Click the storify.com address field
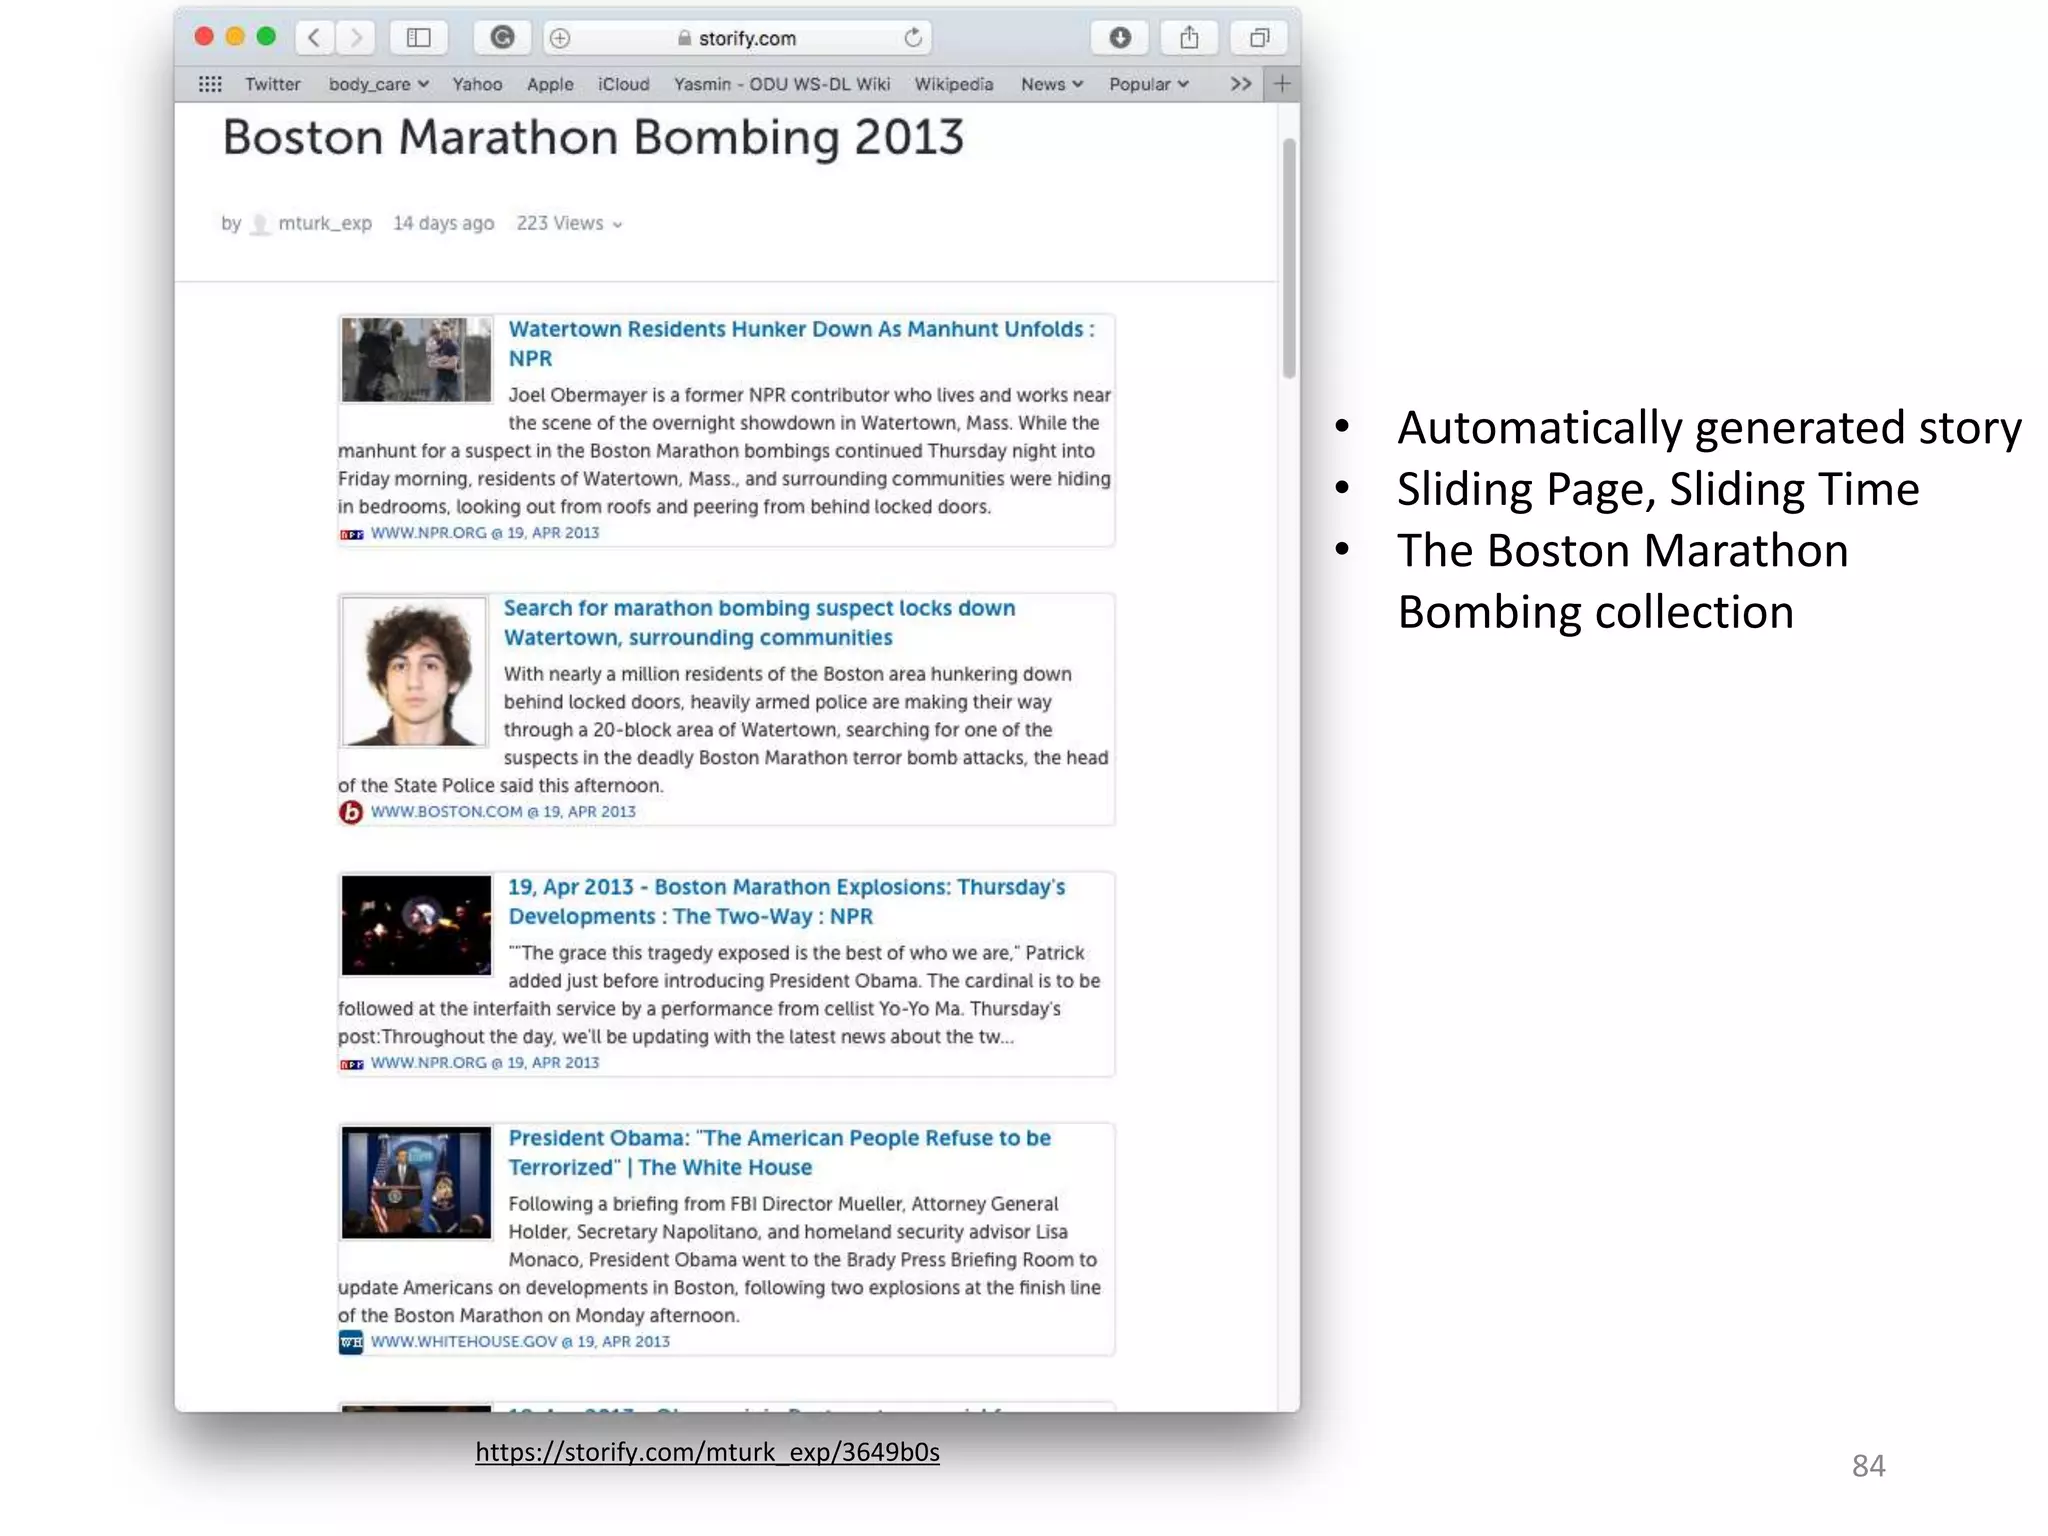 click(x=738, y=38)
